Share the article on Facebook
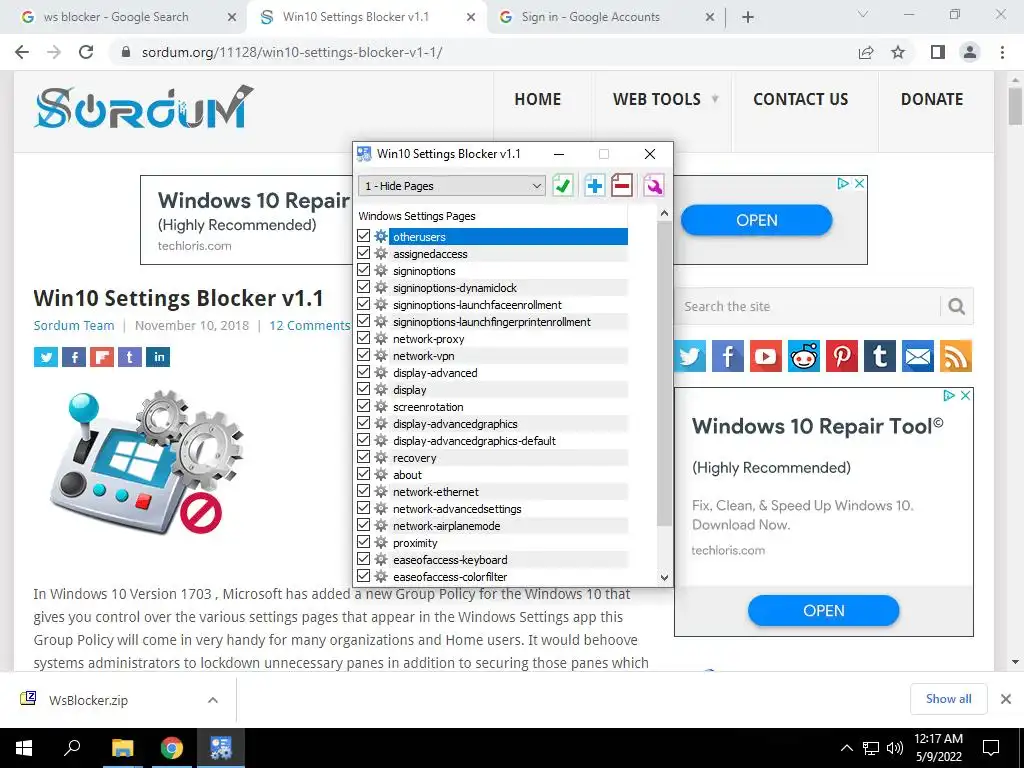1024x768 pixels. point(74,357)
